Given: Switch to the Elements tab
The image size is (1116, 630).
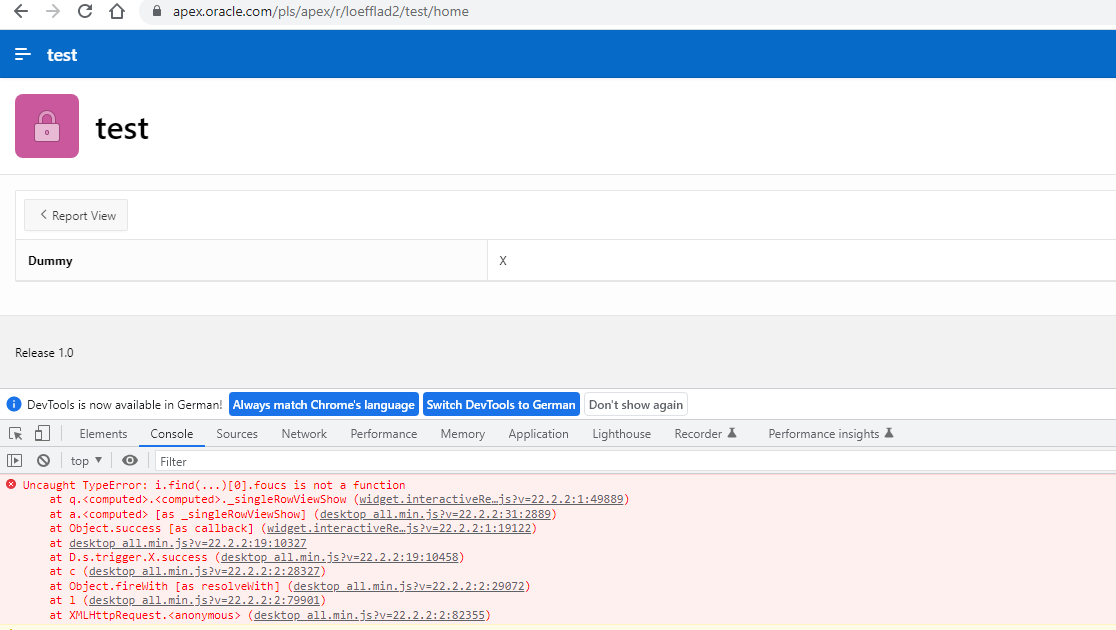Looking at the screenshot, I should pyautogui.click(x=103, y=434).
